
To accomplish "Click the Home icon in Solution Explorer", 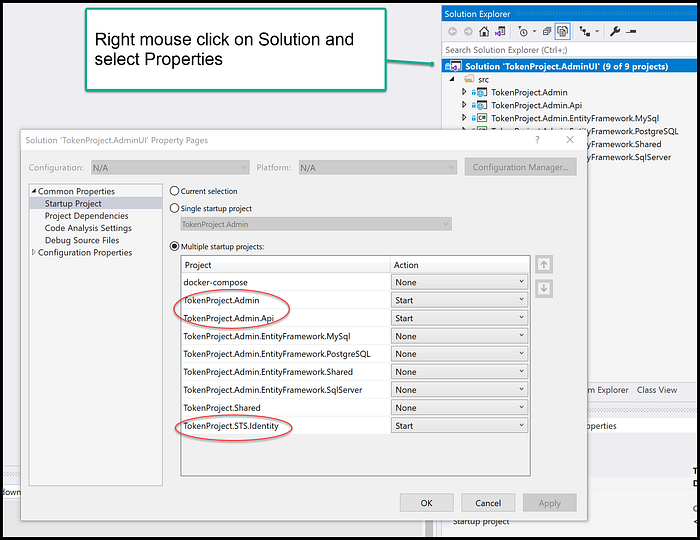I will click(x=484, y=32).
